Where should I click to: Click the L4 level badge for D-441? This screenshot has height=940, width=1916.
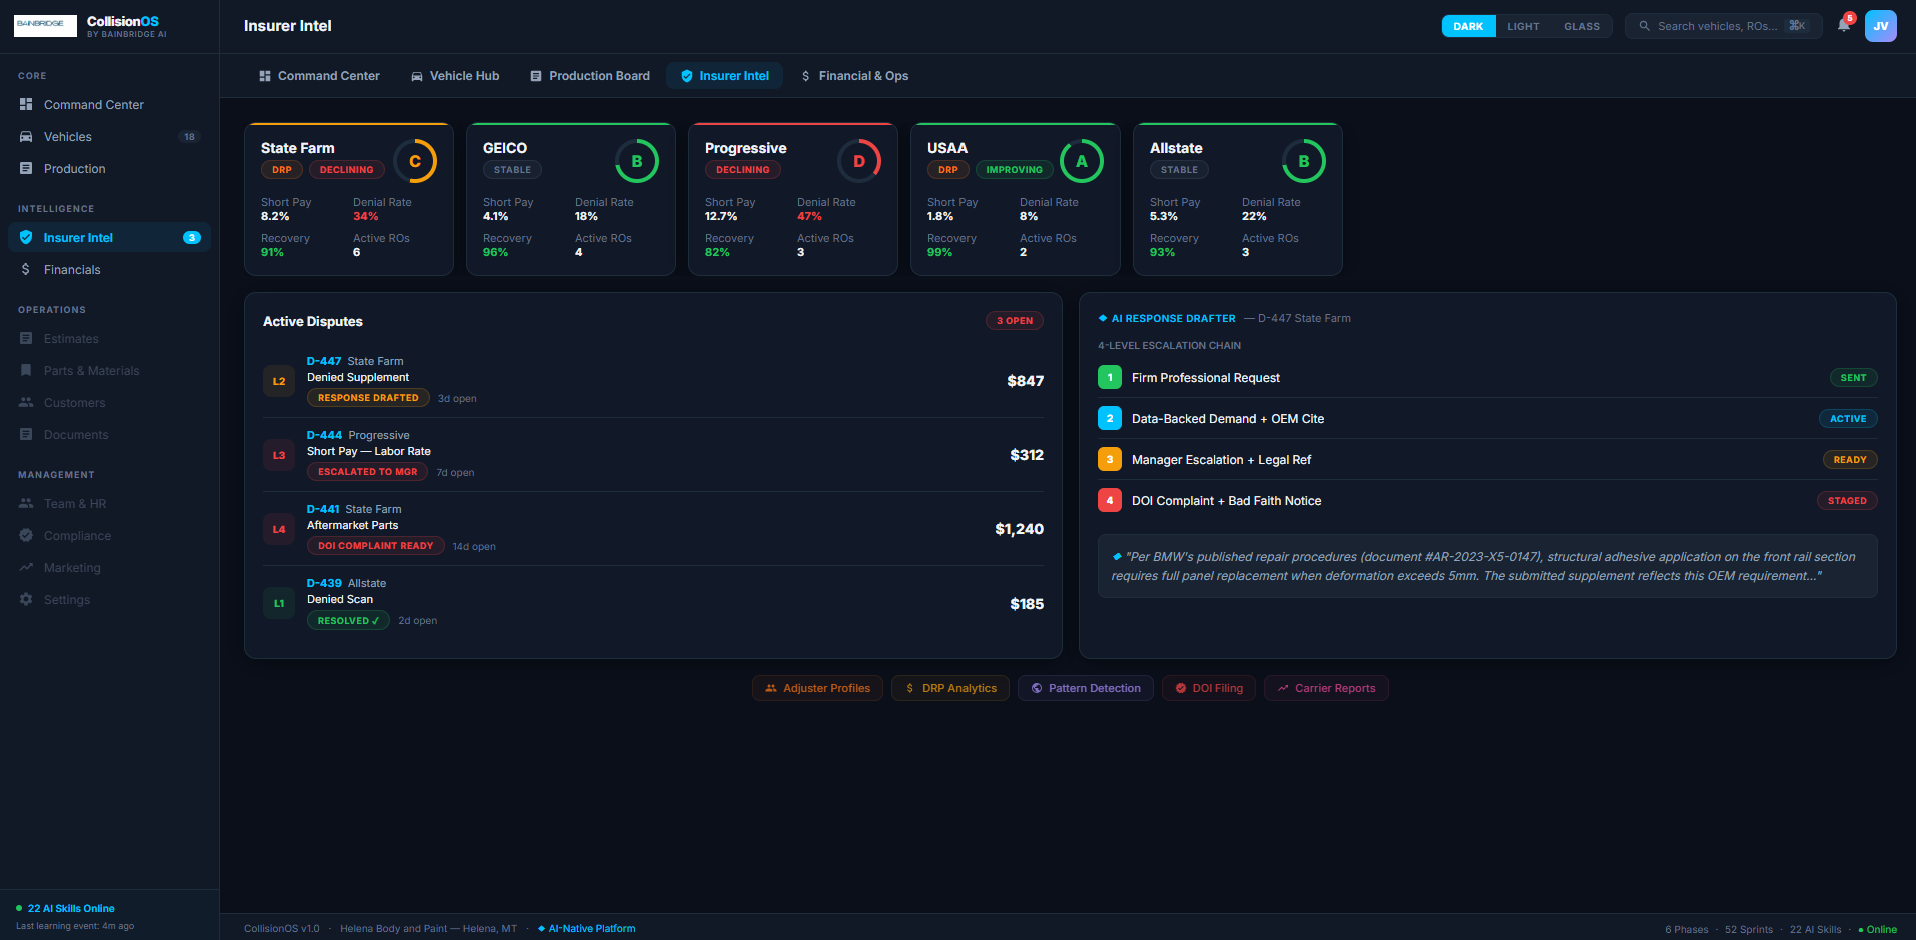(279, 529)
